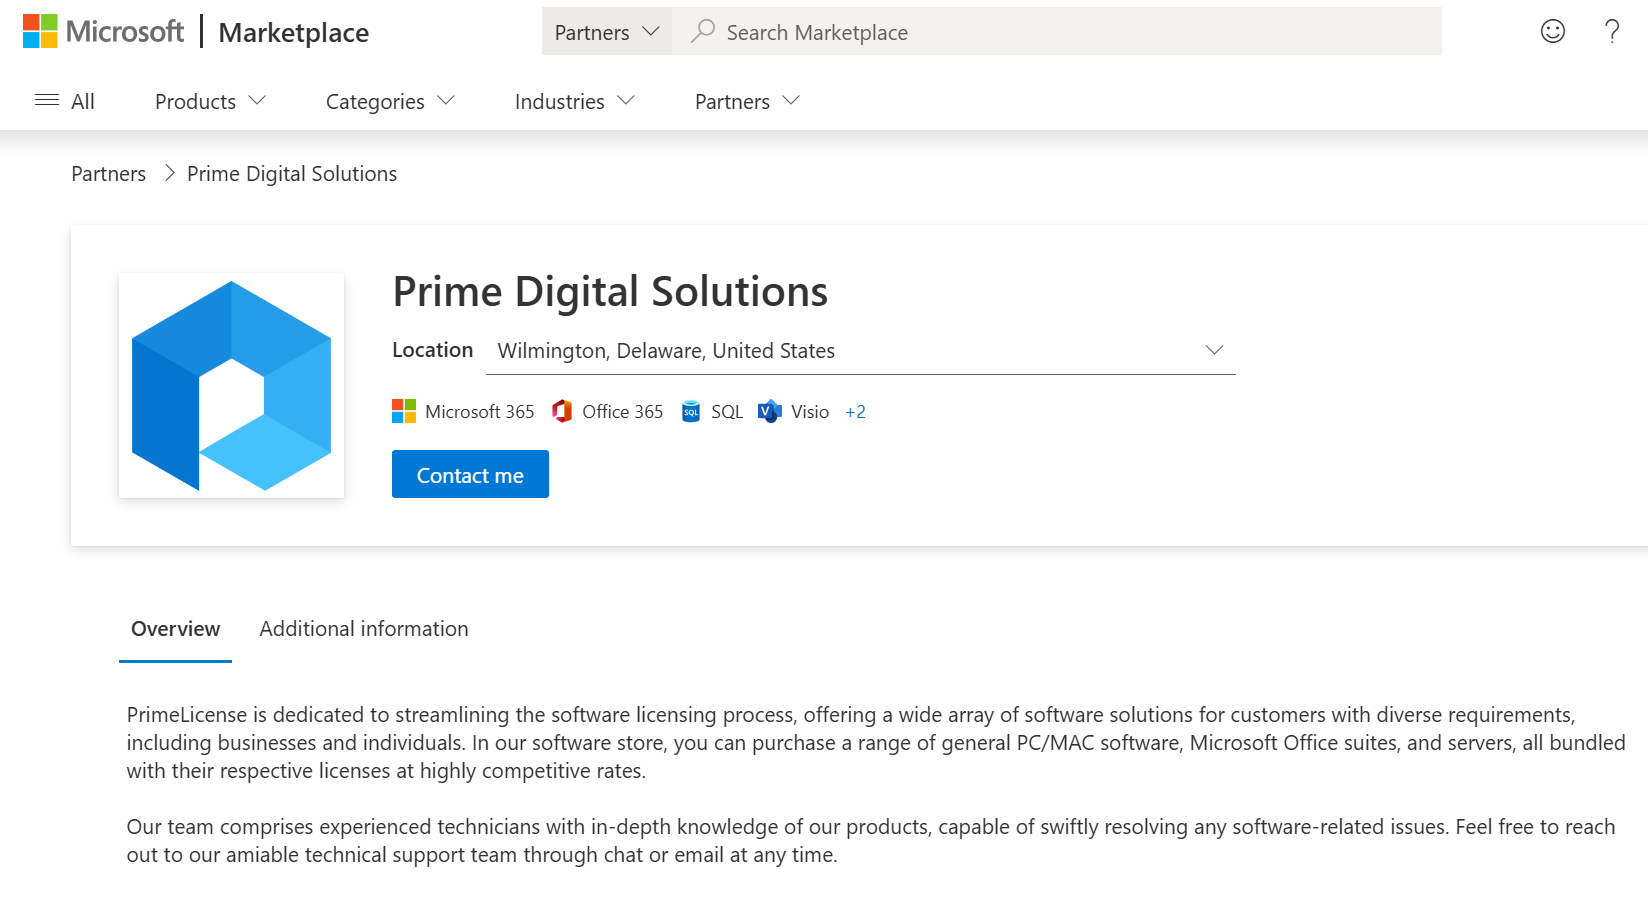Image resolution: width=1648 pixels, height=906 pixels.
Task: Expand the Industries dropdown
Action: [x=574, y=101]
